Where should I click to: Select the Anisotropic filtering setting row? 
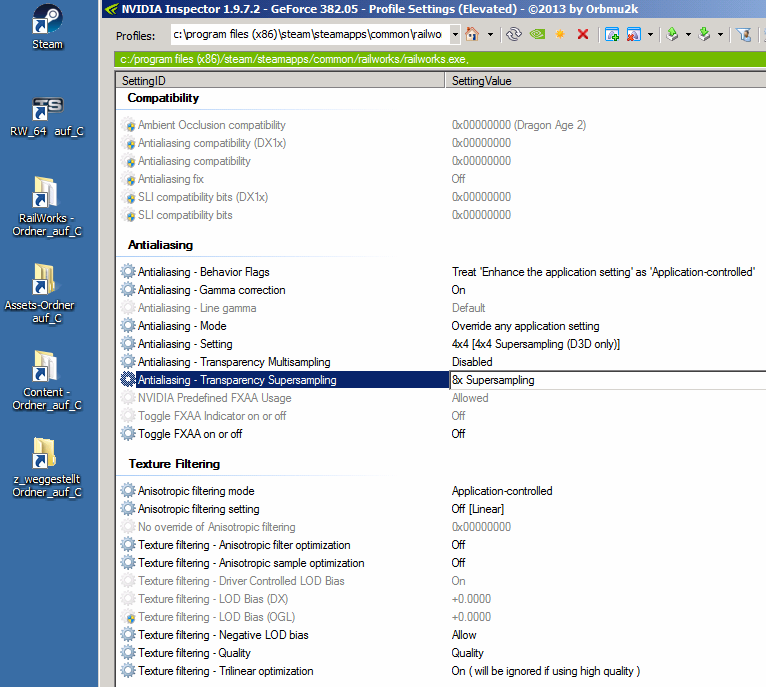tap(441, 509)
